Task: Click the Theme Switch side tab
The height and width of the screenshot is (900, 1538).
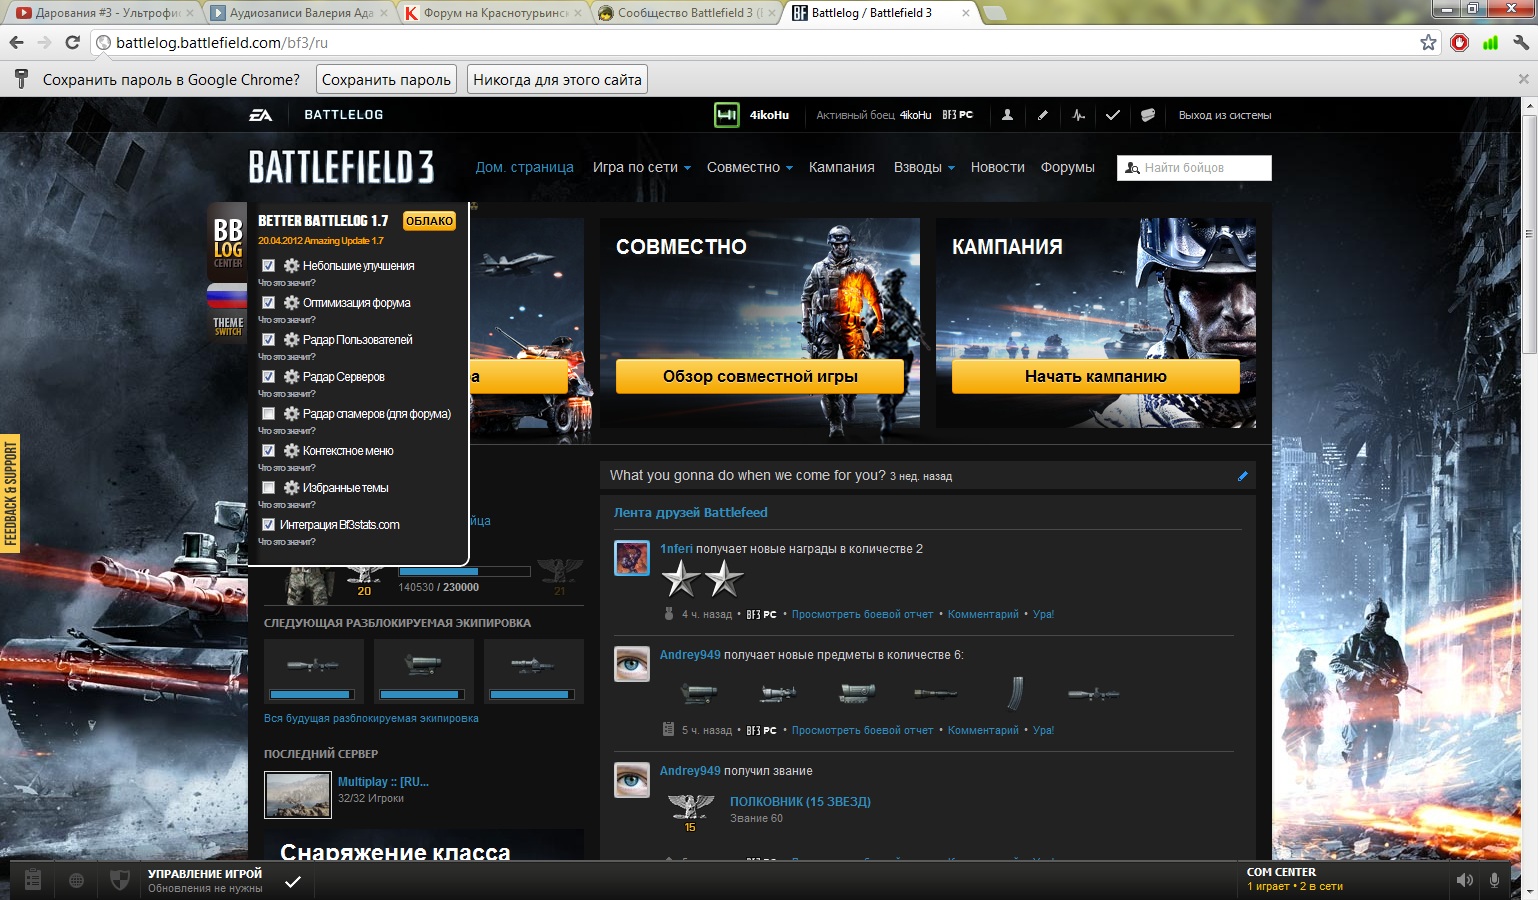Action: pos(227,326)
